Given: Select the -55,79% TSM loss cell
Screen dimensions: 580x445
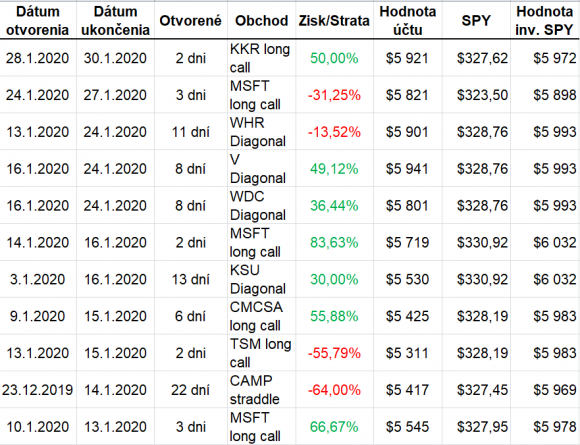Looking at the screenshot, I should (334, 353).
